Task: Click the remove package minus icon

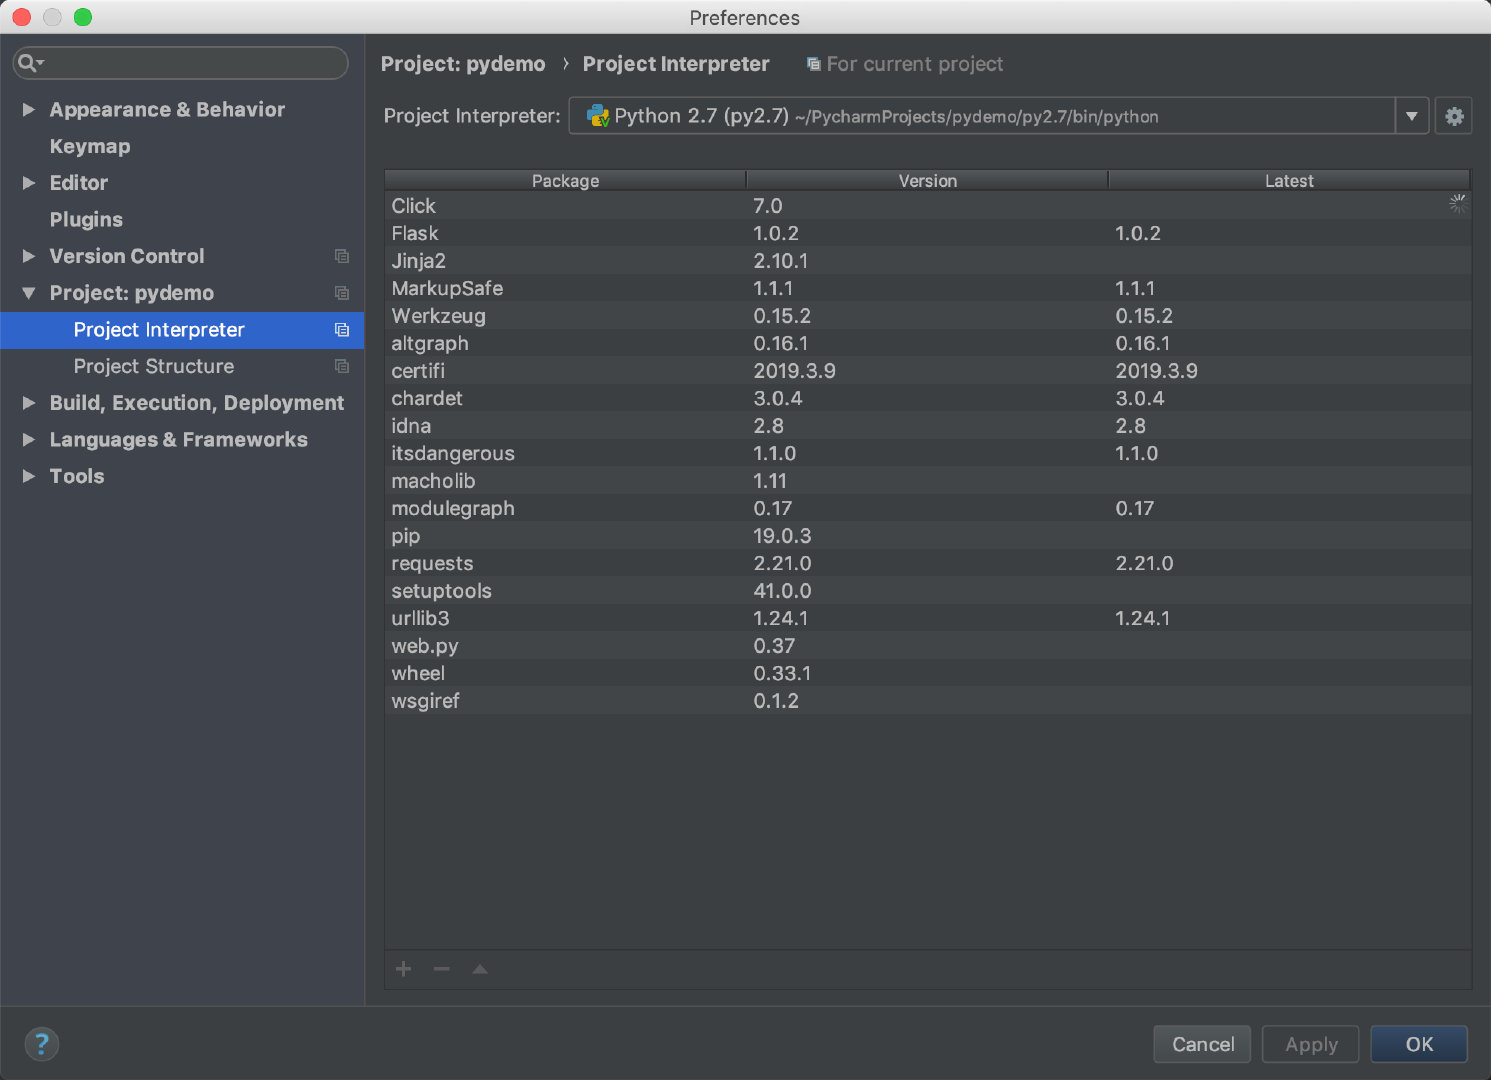Action: tap(442, 969)
